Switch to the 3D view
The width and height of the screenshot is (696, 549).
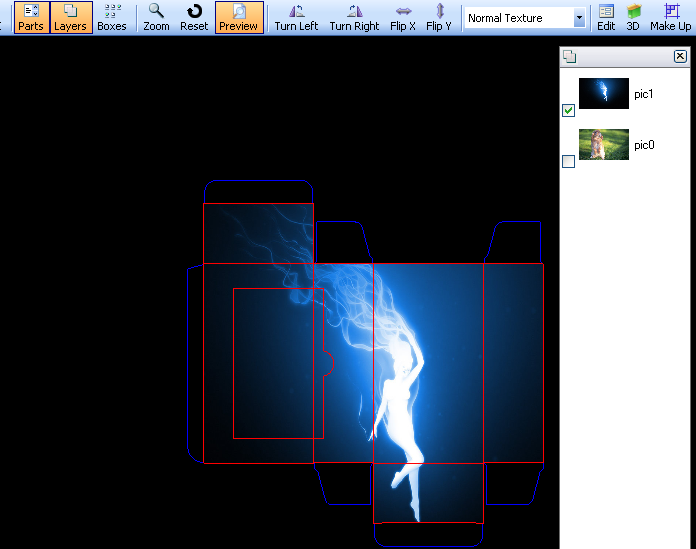[633, 17]
